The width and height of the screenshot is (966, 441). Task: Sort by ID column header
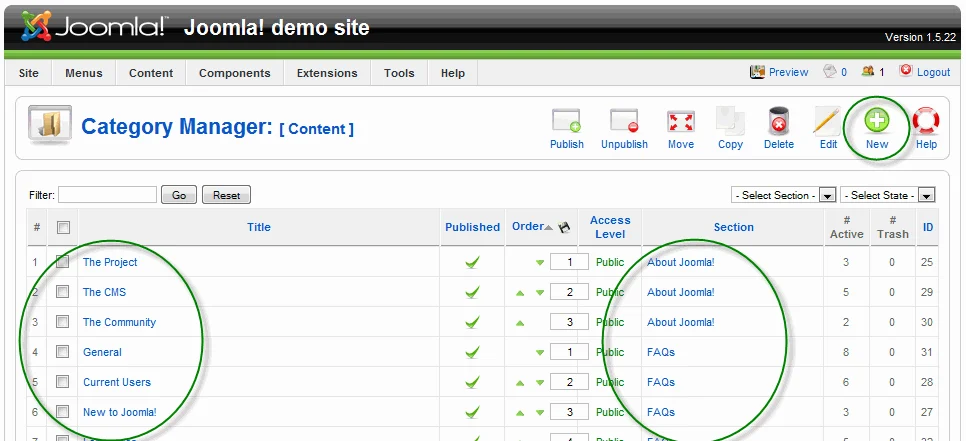pyautogui.click(x=928, y=227)
